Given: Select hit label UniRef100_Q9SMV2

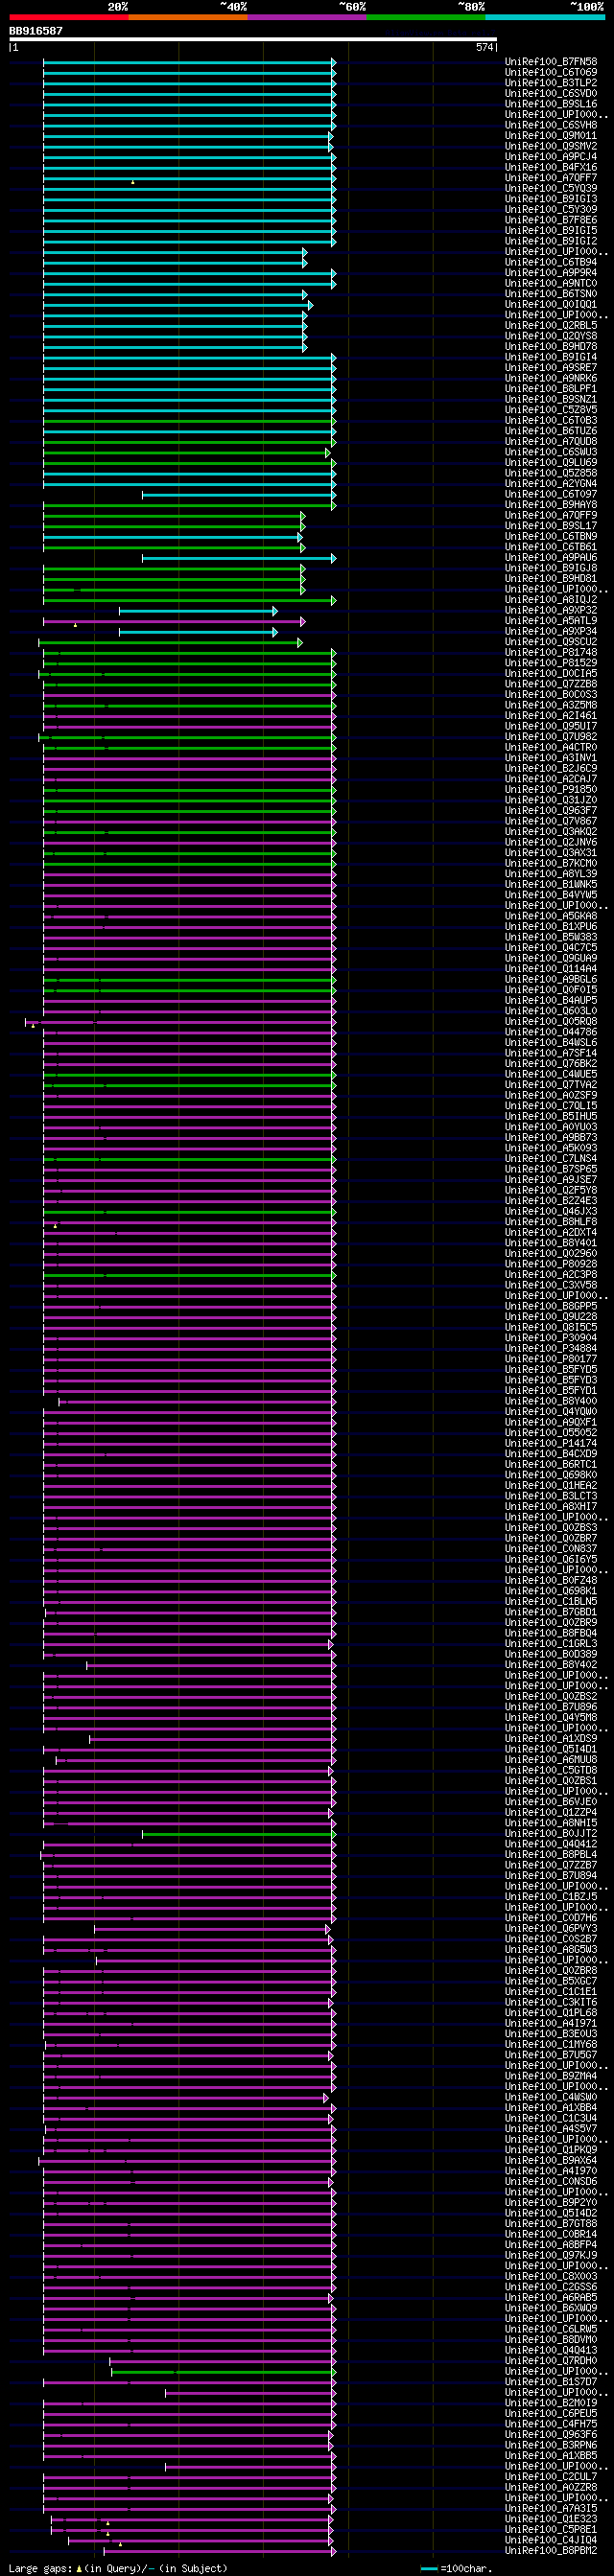Looking at the screenshot, I should [551, 146].
